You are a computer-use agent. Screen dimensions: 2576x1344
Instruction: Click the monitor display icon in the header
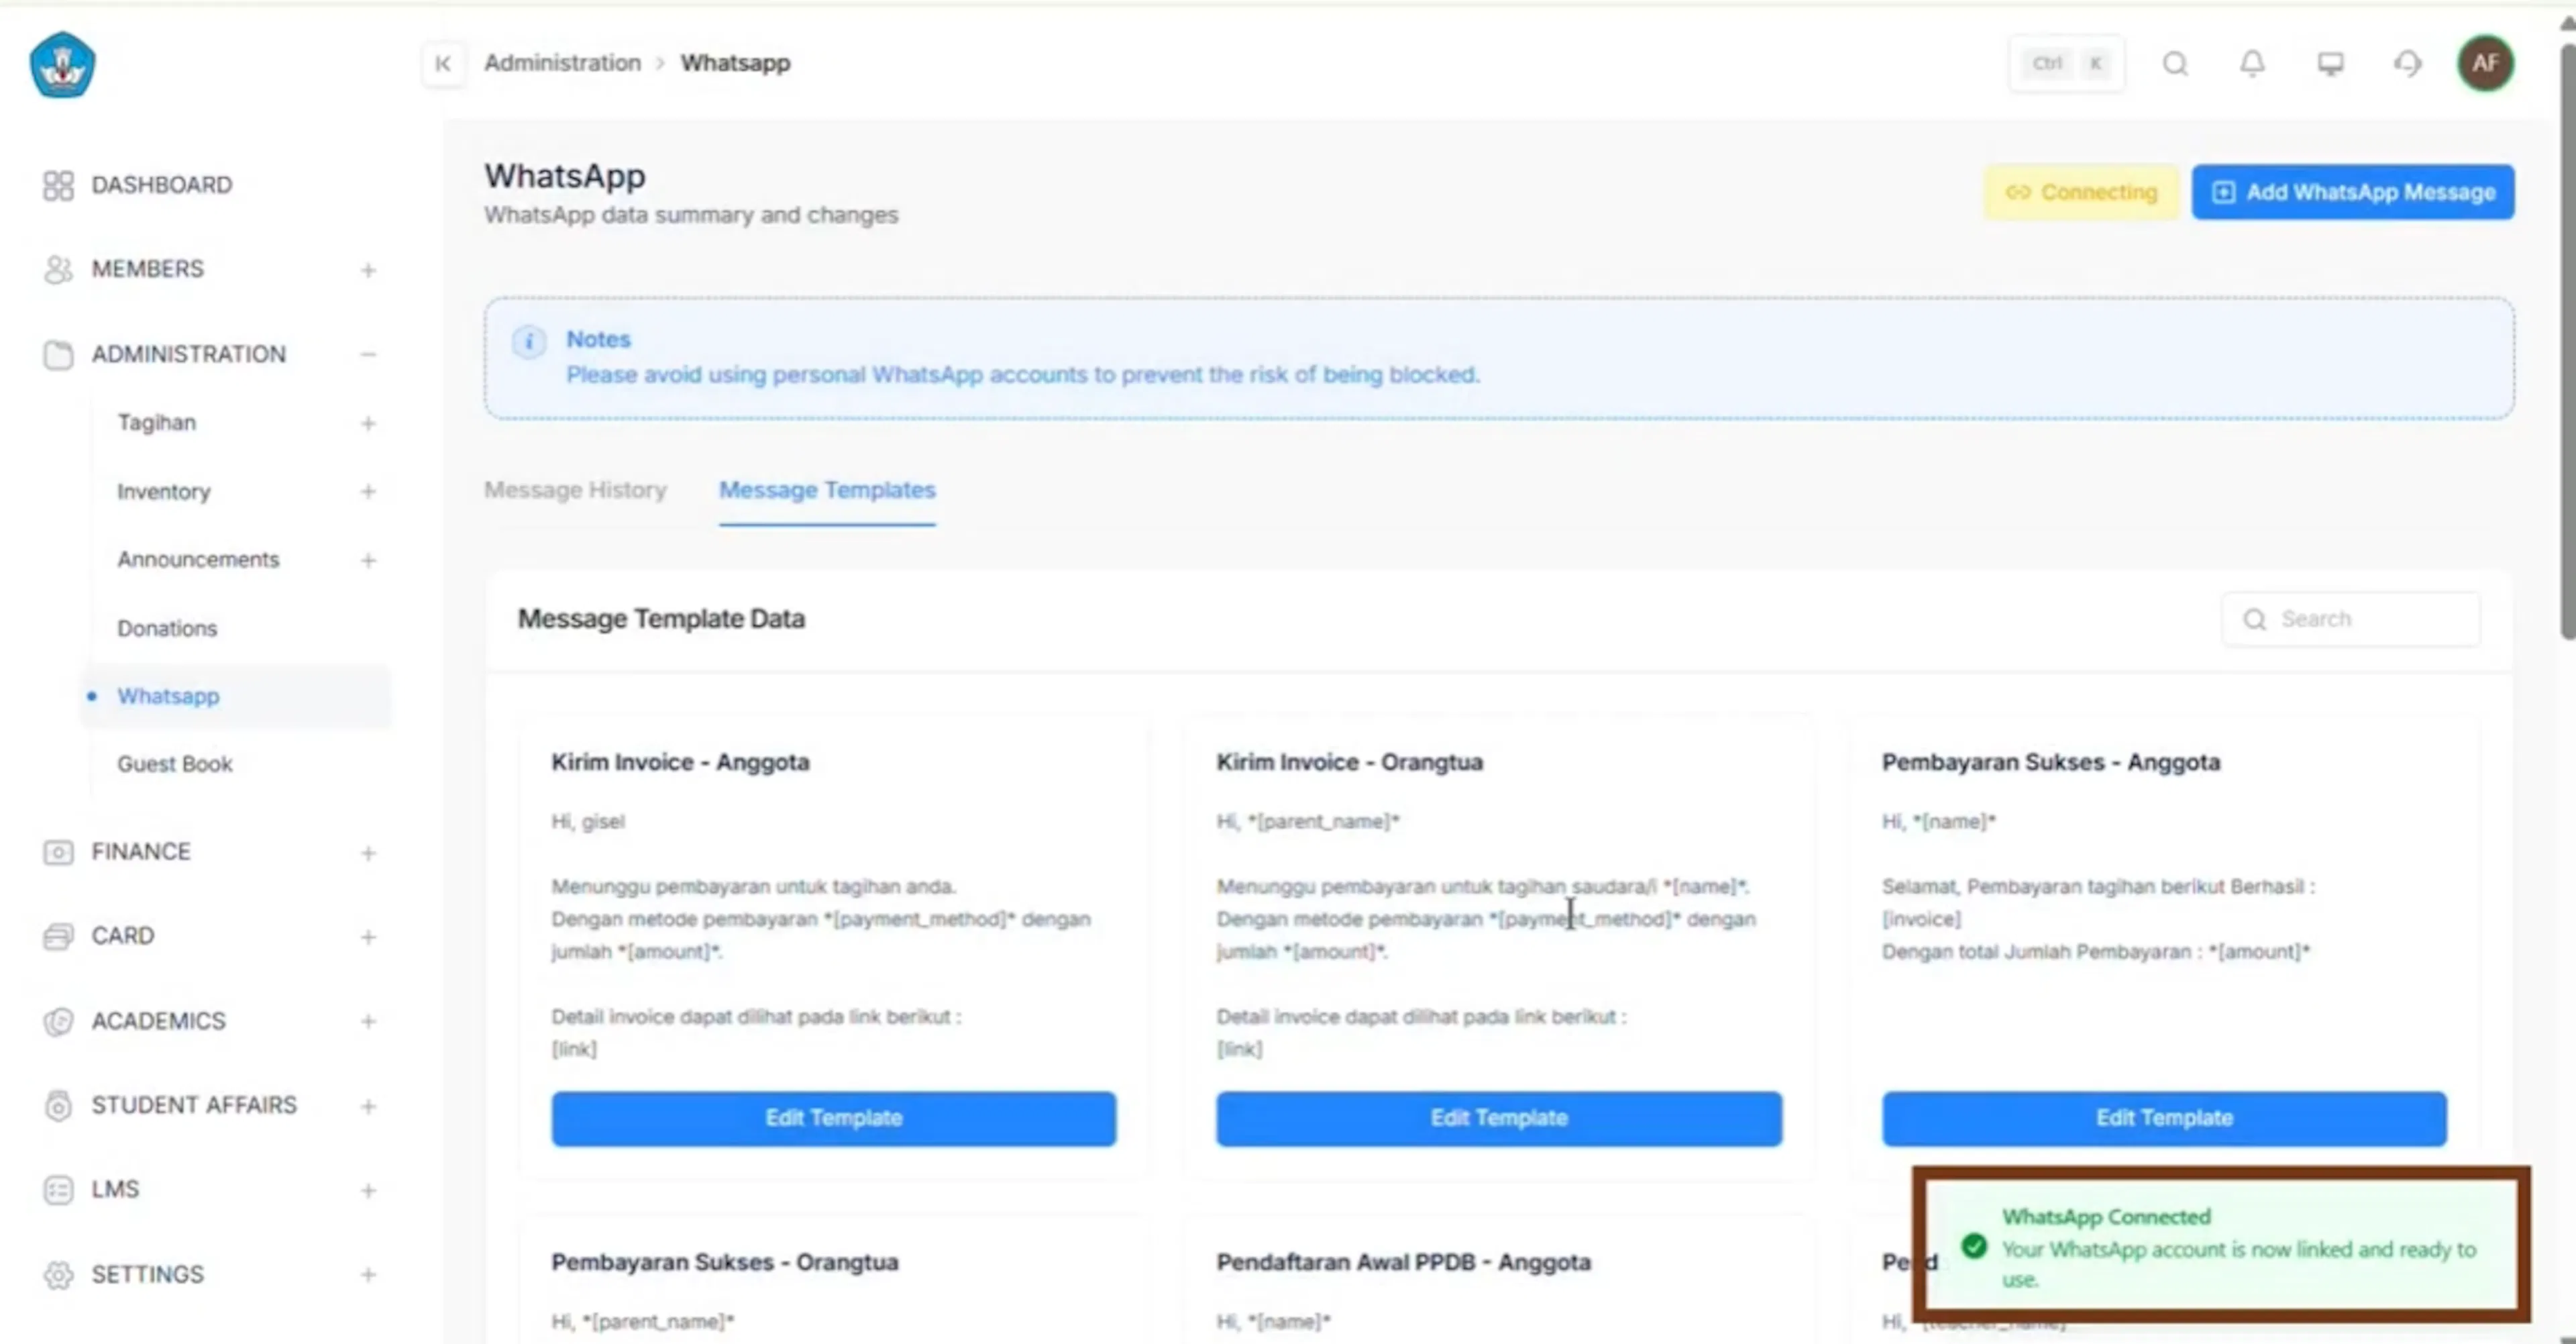[2330, 64]
